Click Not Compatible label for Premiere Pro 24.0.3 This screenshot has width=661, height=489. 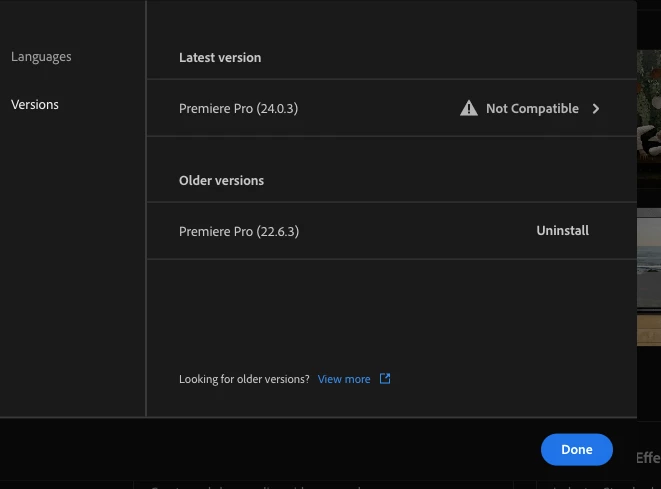532,109
